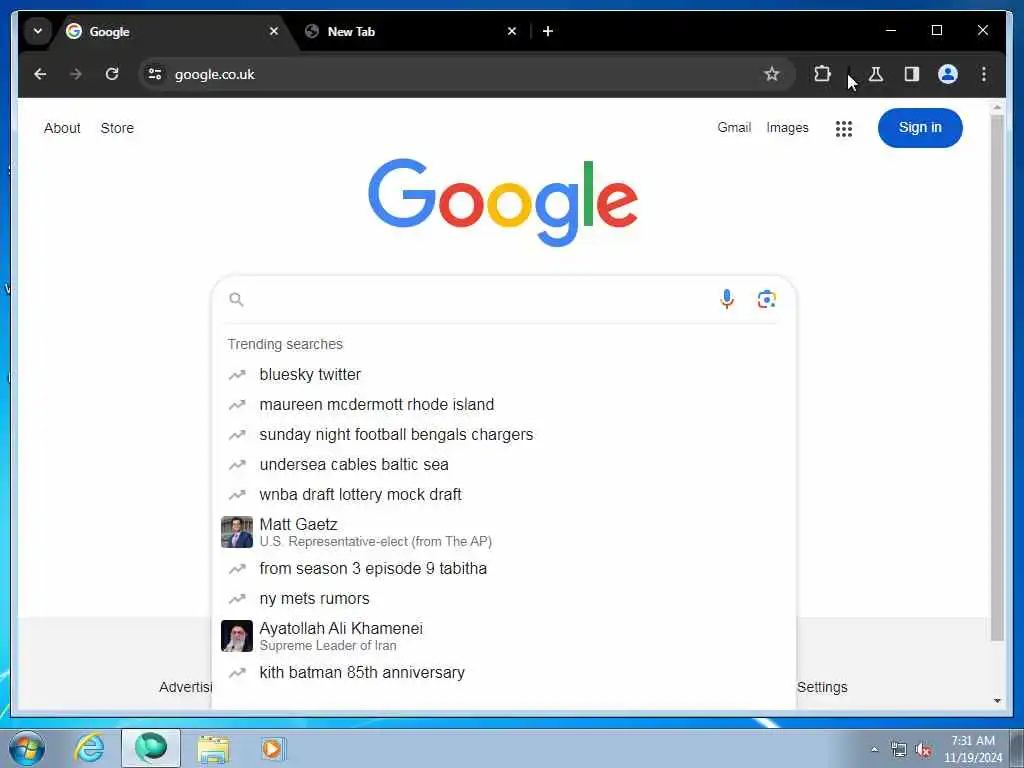
Task: Click the Sign in button
Action: [x=920, y=128]
